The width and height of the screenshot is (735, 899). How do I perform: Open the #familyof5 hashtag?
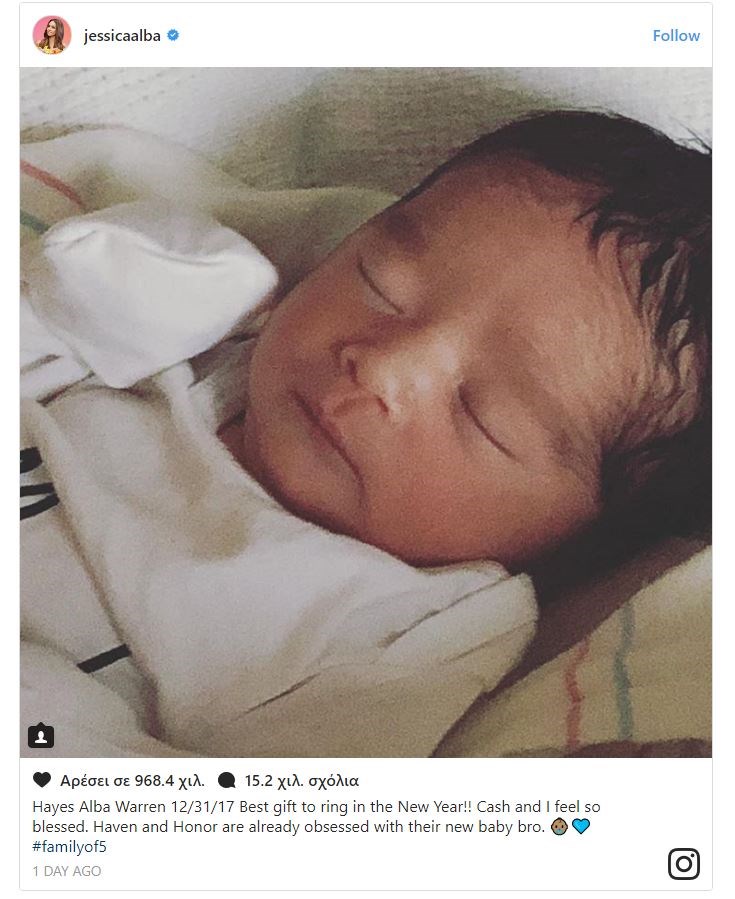[x=69, y=847]
